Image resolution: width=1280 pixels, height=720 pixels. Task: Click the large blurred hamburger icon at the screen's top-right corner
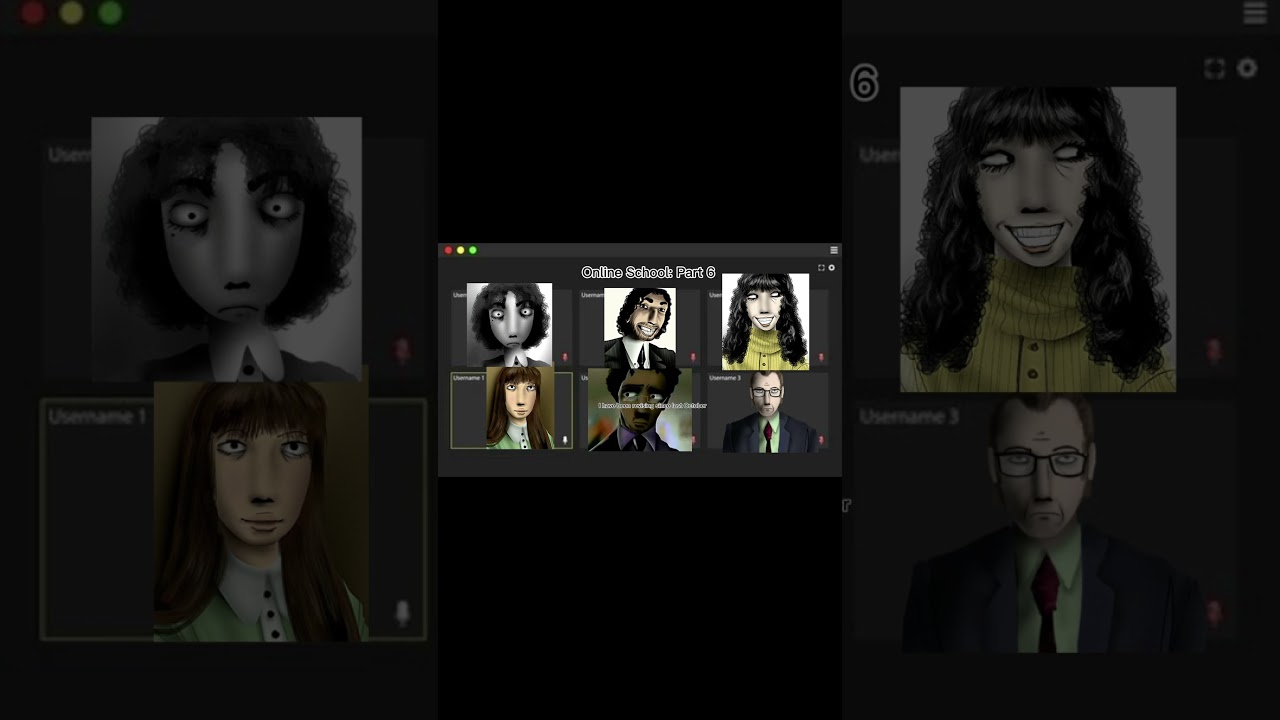coord(1255,13)
